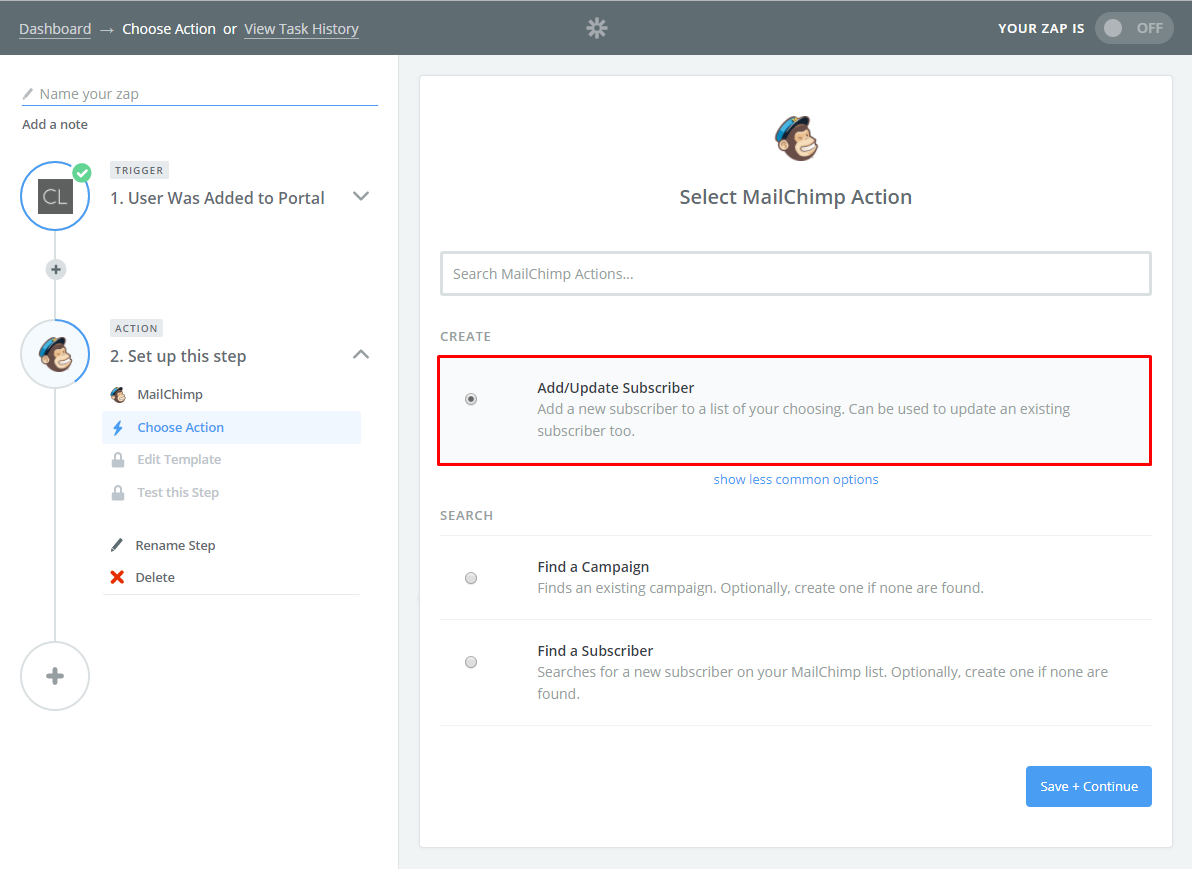Click the green checkmark badge on trigger

pyautogui.click(x=82, y=173)
